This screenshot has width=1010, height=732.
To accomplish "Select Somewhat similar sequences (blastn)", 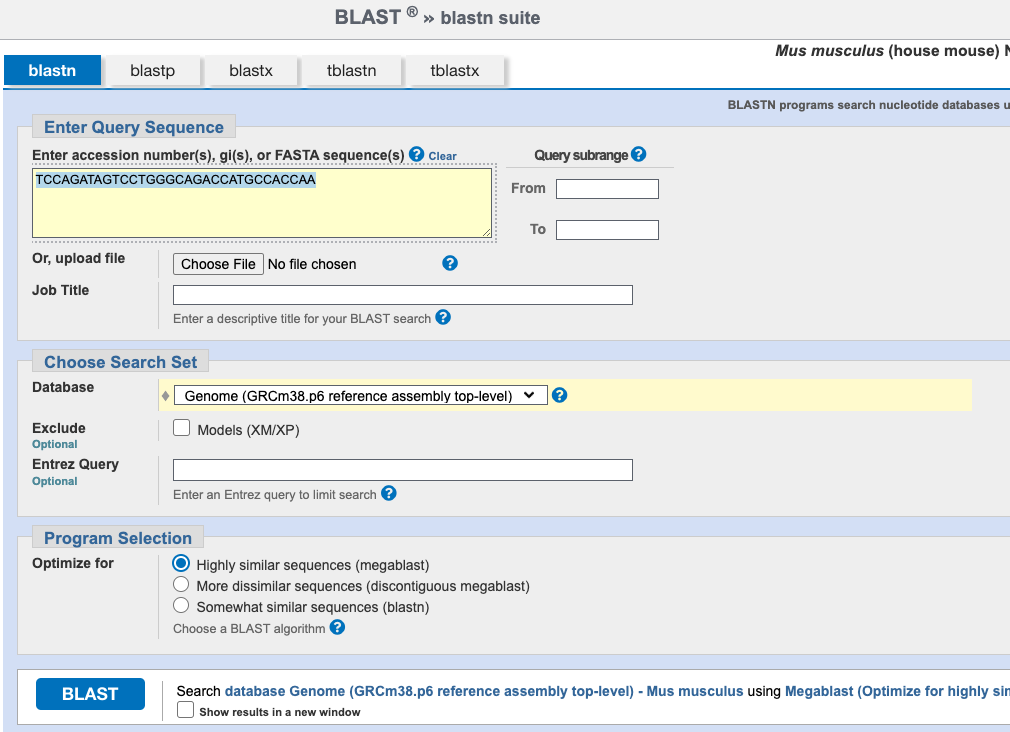I will pos(181,606).
